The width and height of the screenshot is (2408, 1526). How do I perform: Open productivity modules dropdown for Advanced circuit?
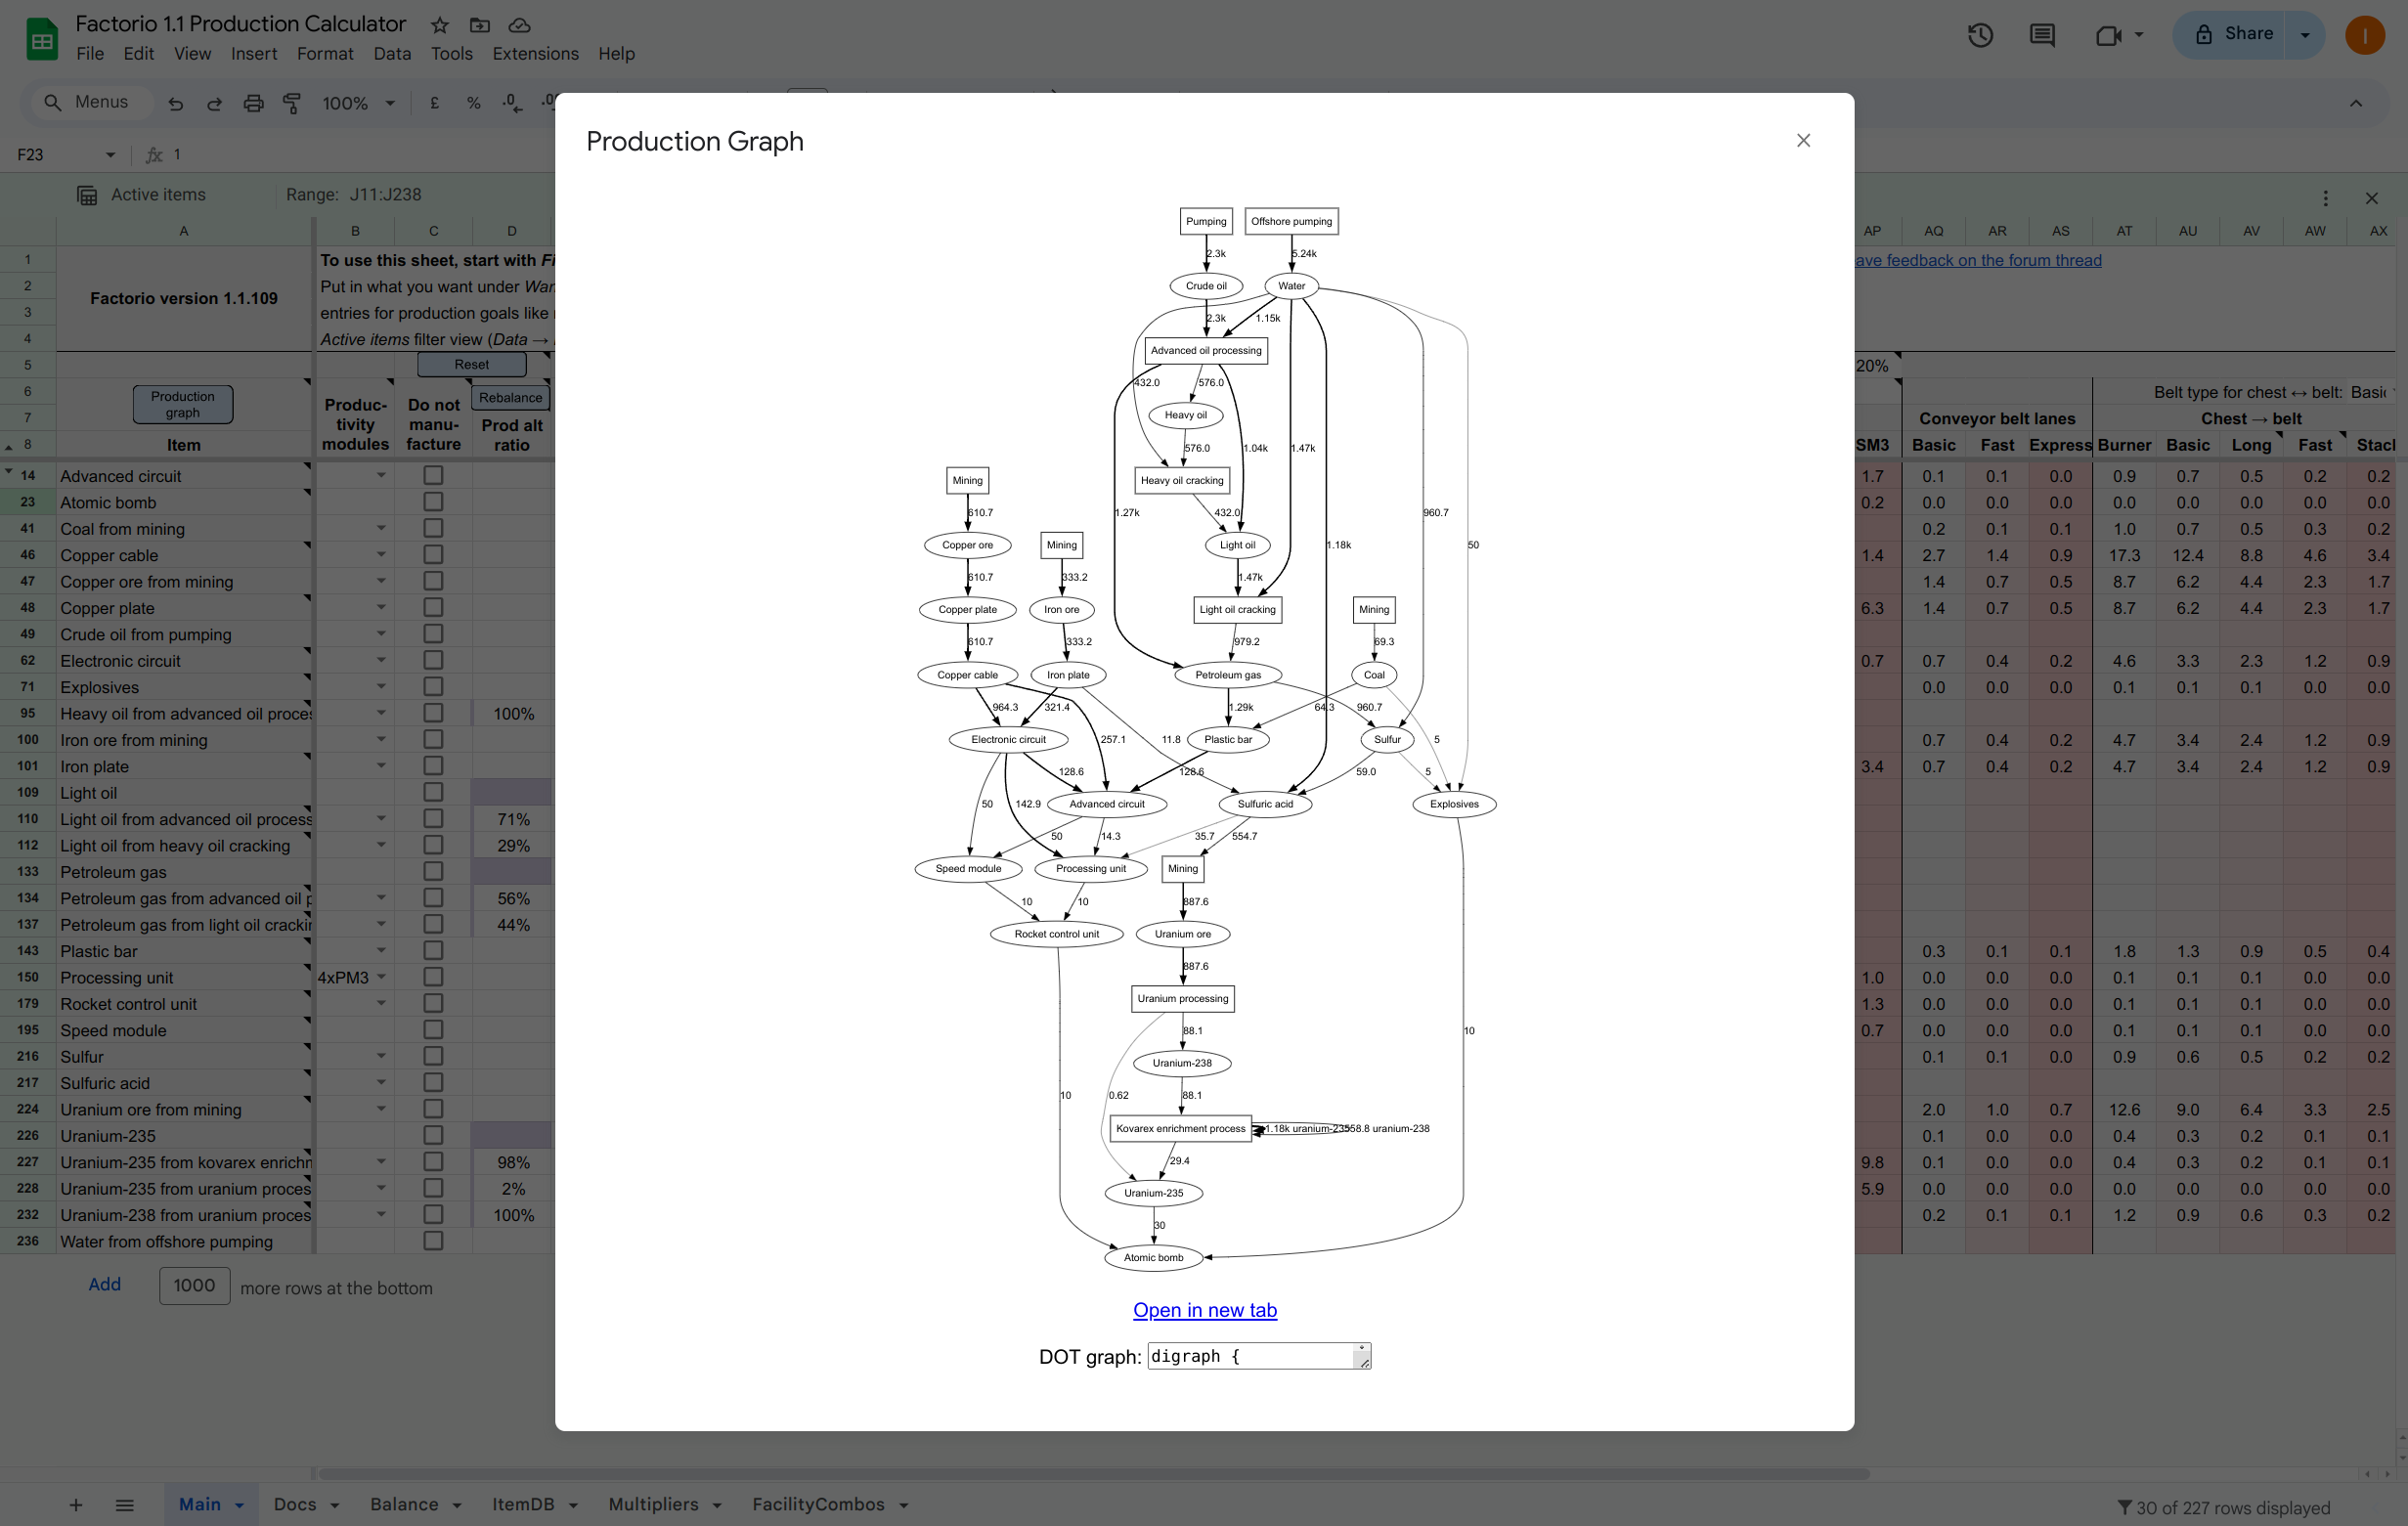click(x=381, y=476)
